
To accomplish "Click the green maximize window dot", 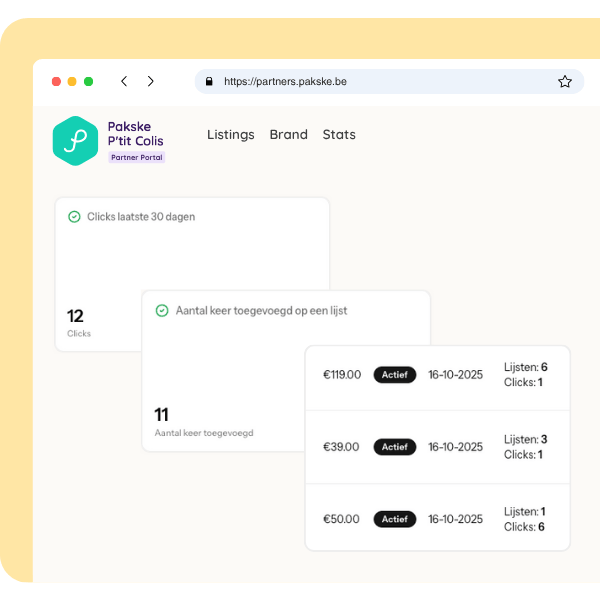I will point(88,82).
